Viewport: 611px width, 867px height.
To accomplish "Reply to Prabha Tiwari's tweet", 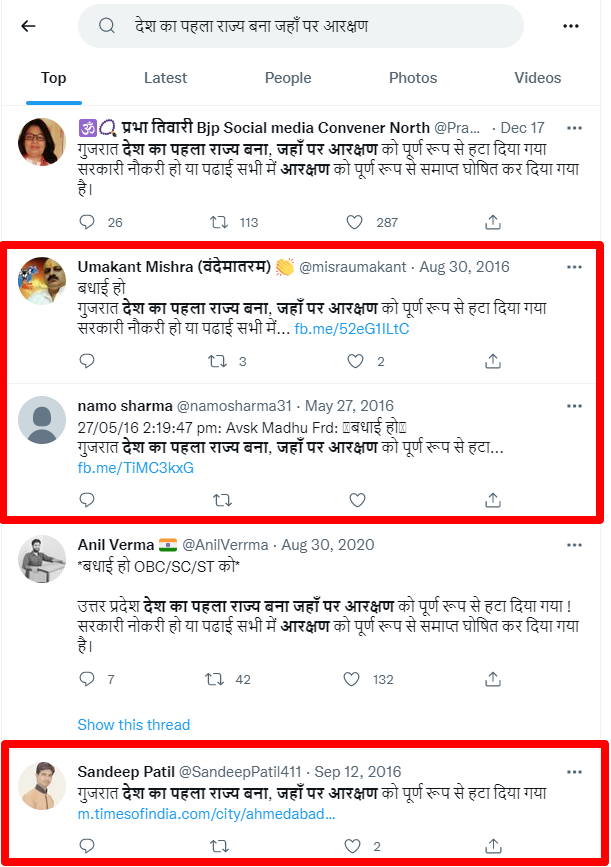I will tap(87, 222).
